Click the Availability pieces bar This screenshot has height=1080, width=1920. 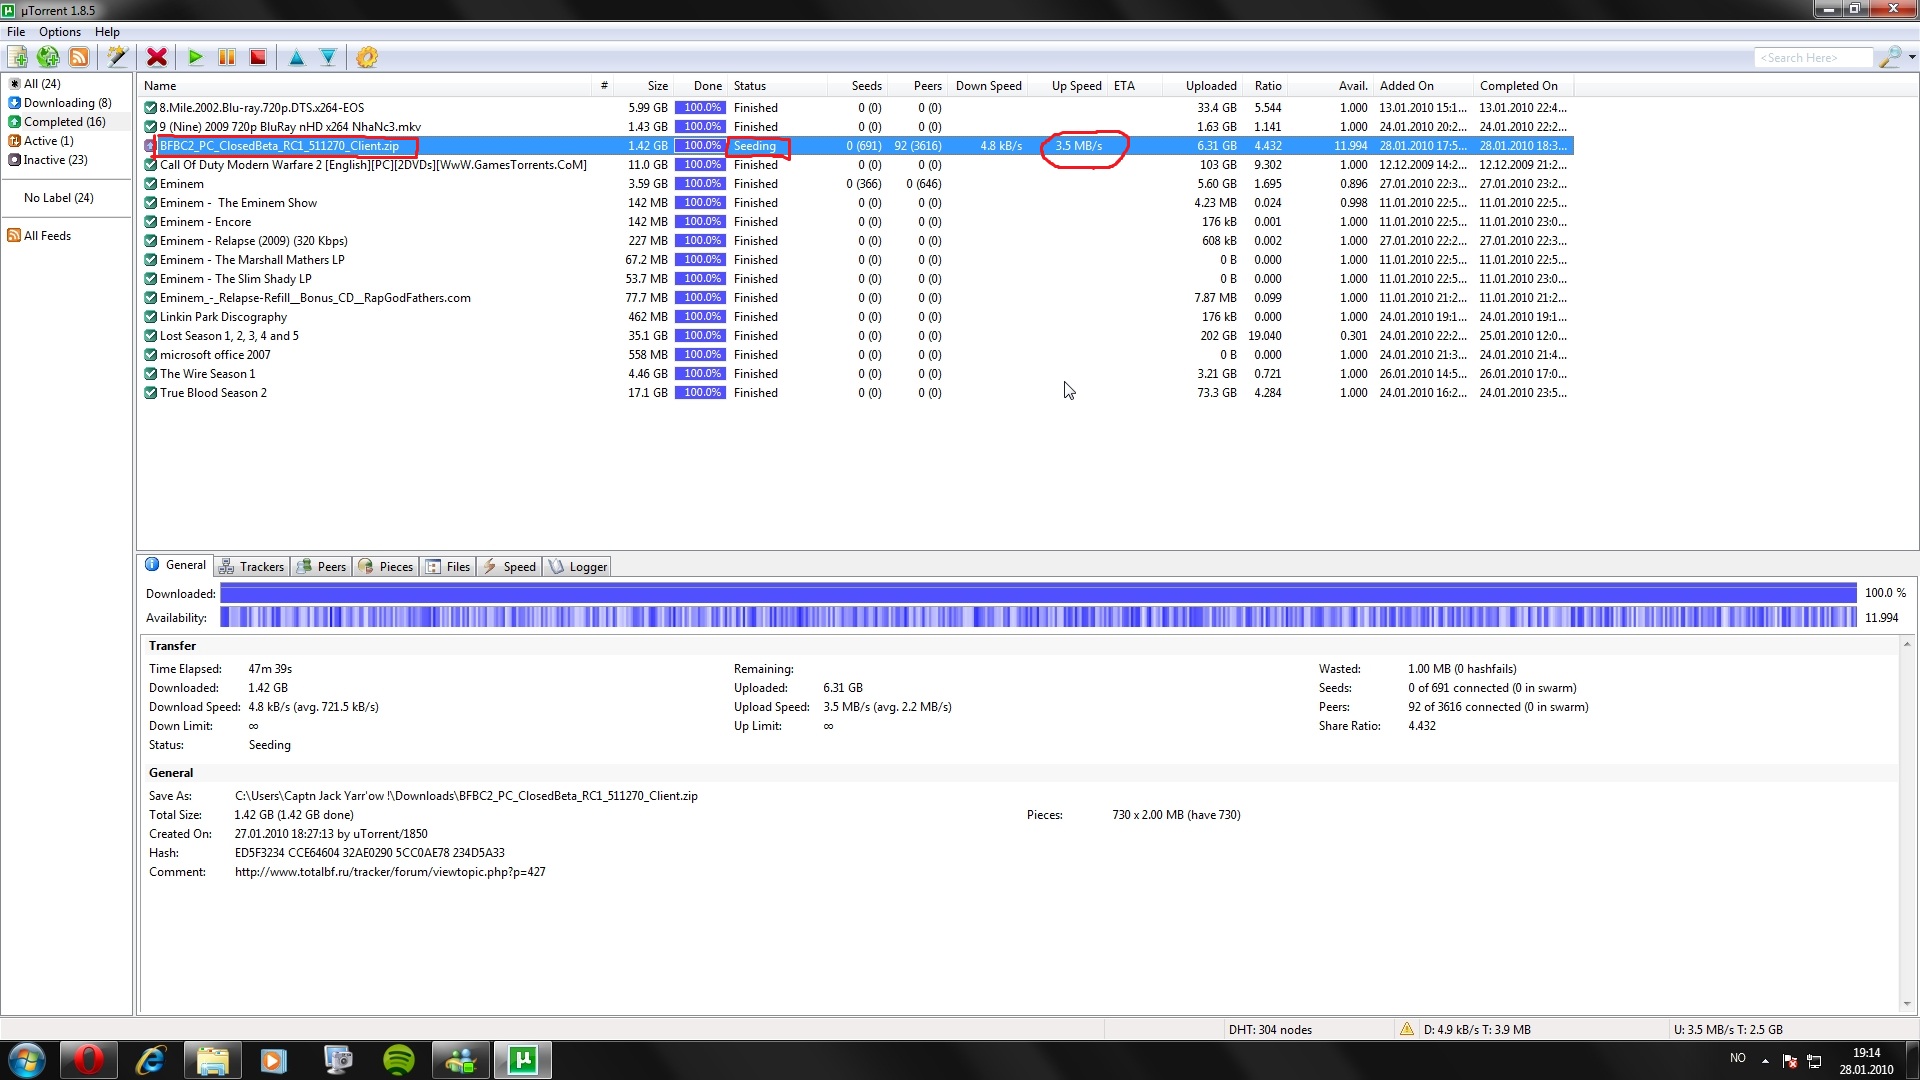(x=1038, y=618)
